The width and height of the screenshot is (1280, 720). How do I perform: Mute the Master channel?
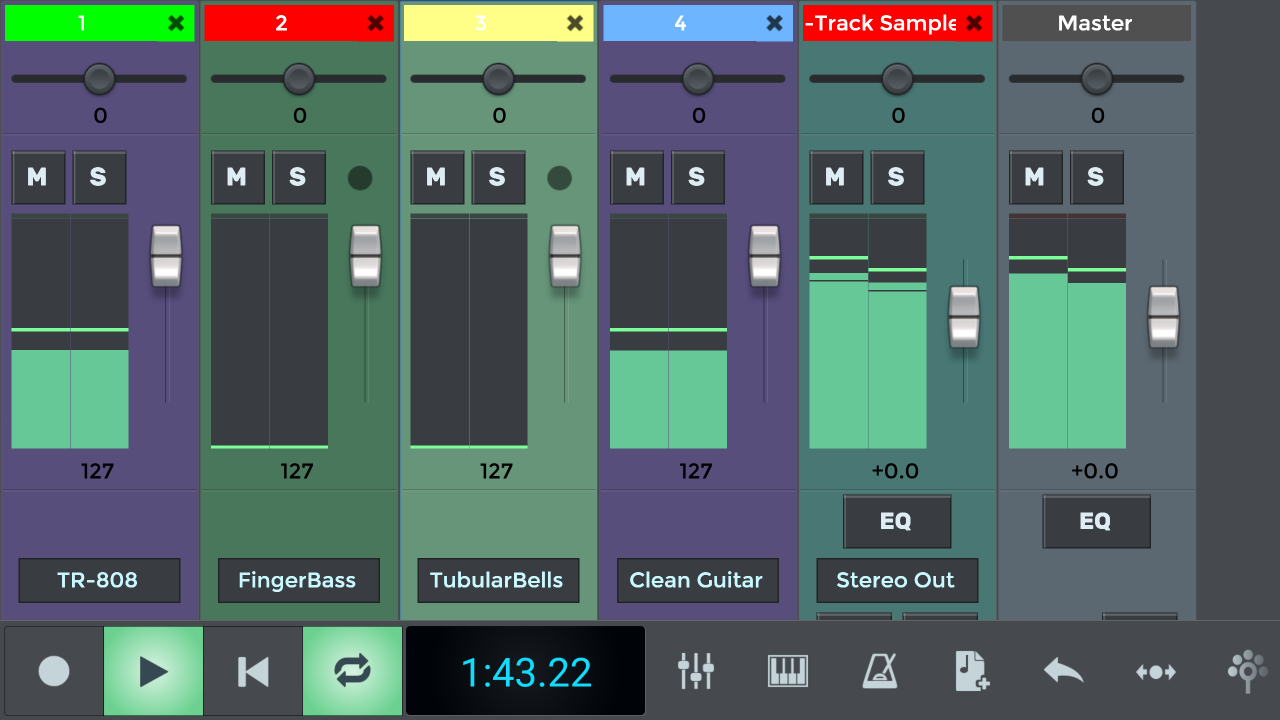pyautogui.click(x=1035, y=178)
